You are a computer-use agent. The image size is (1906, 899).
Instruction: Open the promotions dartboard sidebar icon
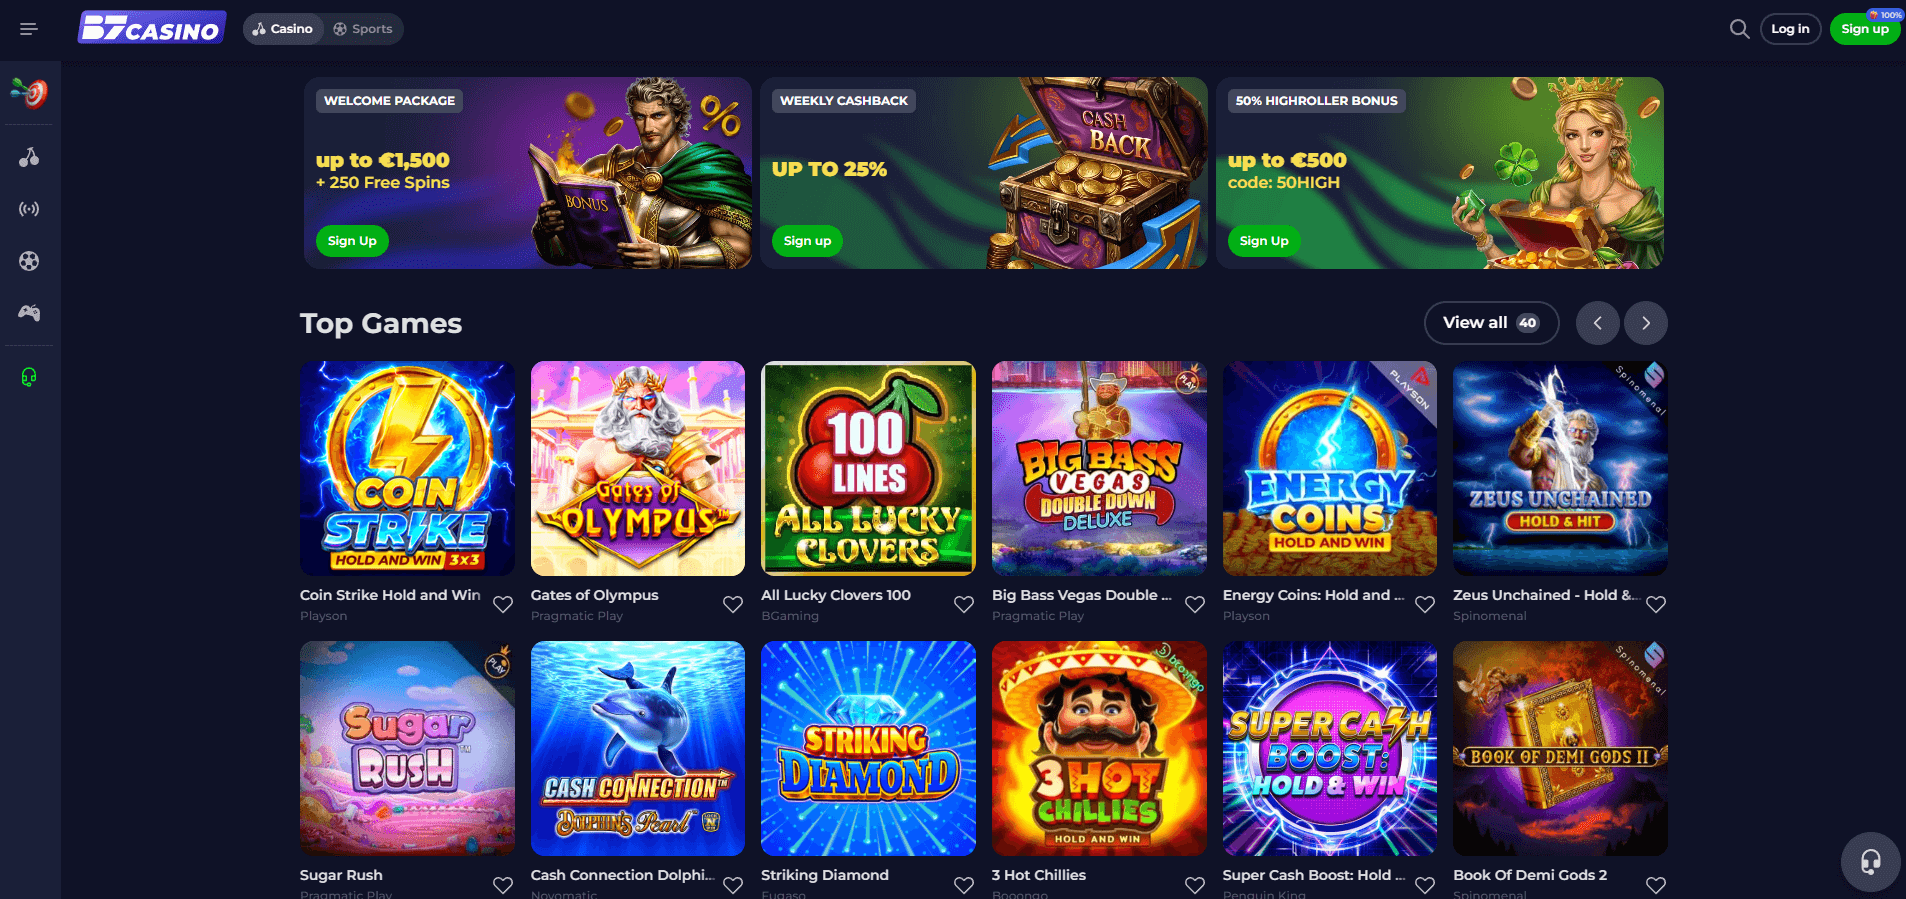[29, 93]
